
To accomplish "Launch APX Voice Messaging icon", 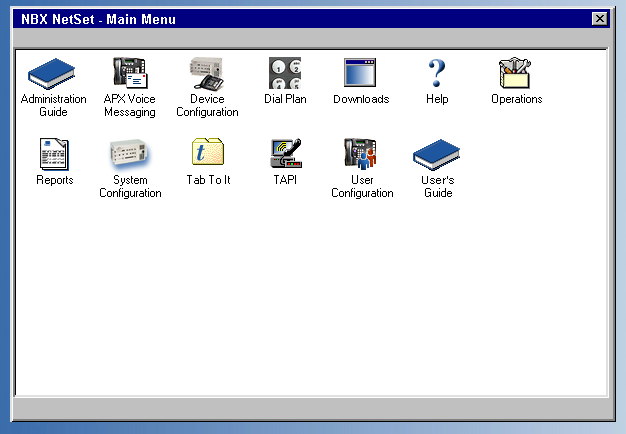I will pos(130,73).
